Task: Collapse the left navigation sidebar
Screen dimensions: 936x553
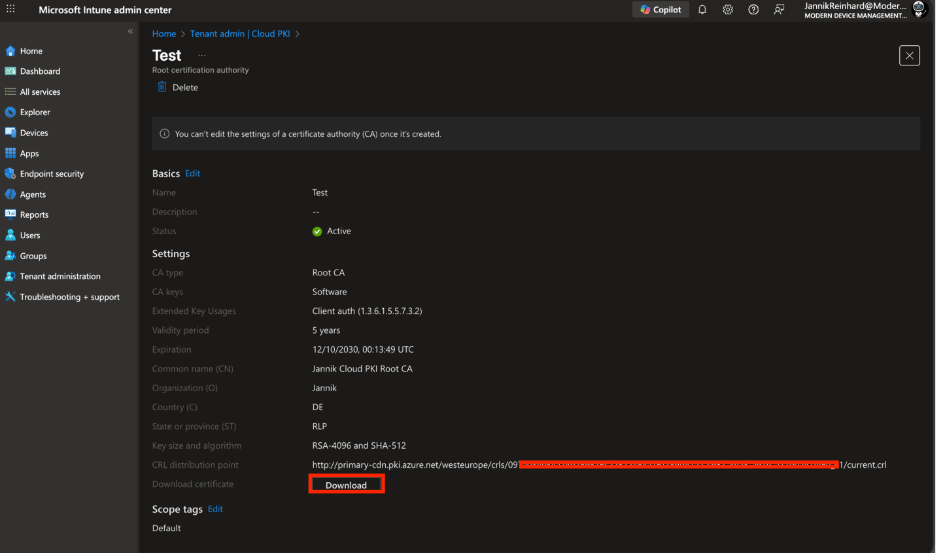Action: tap(130, 32)
